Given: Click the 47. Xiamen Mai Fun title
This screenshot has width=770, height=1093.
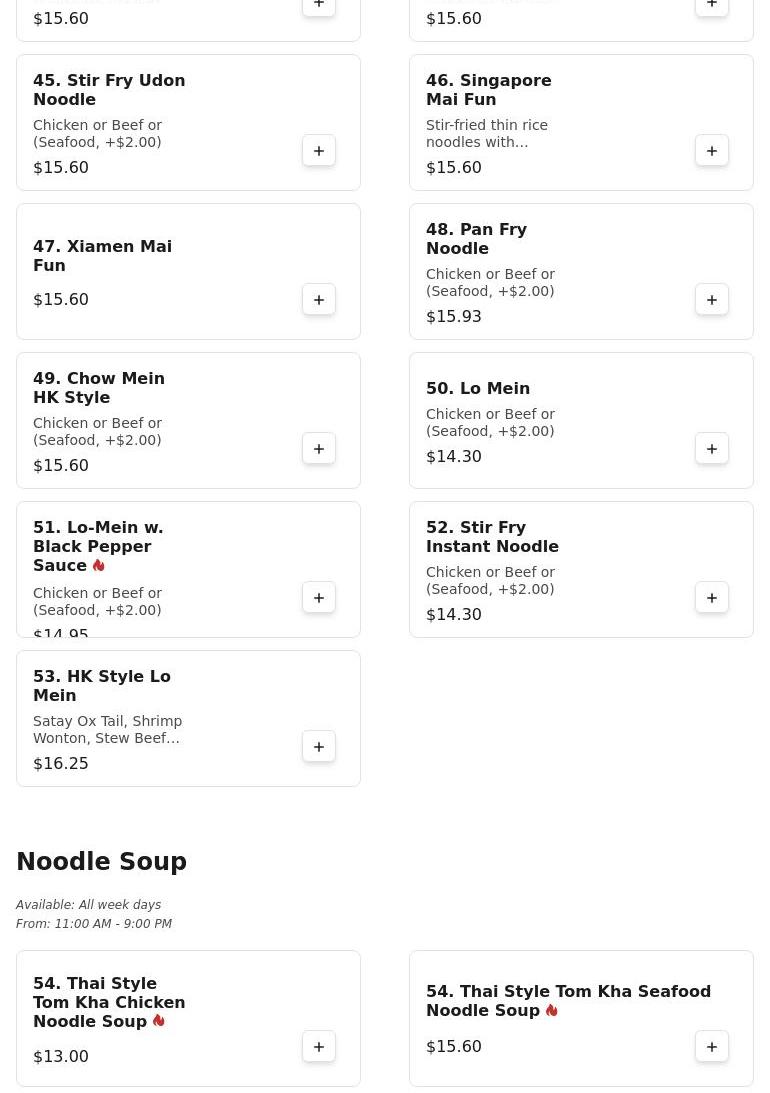Looking at the screenshot, I should (x=102, y=256).
